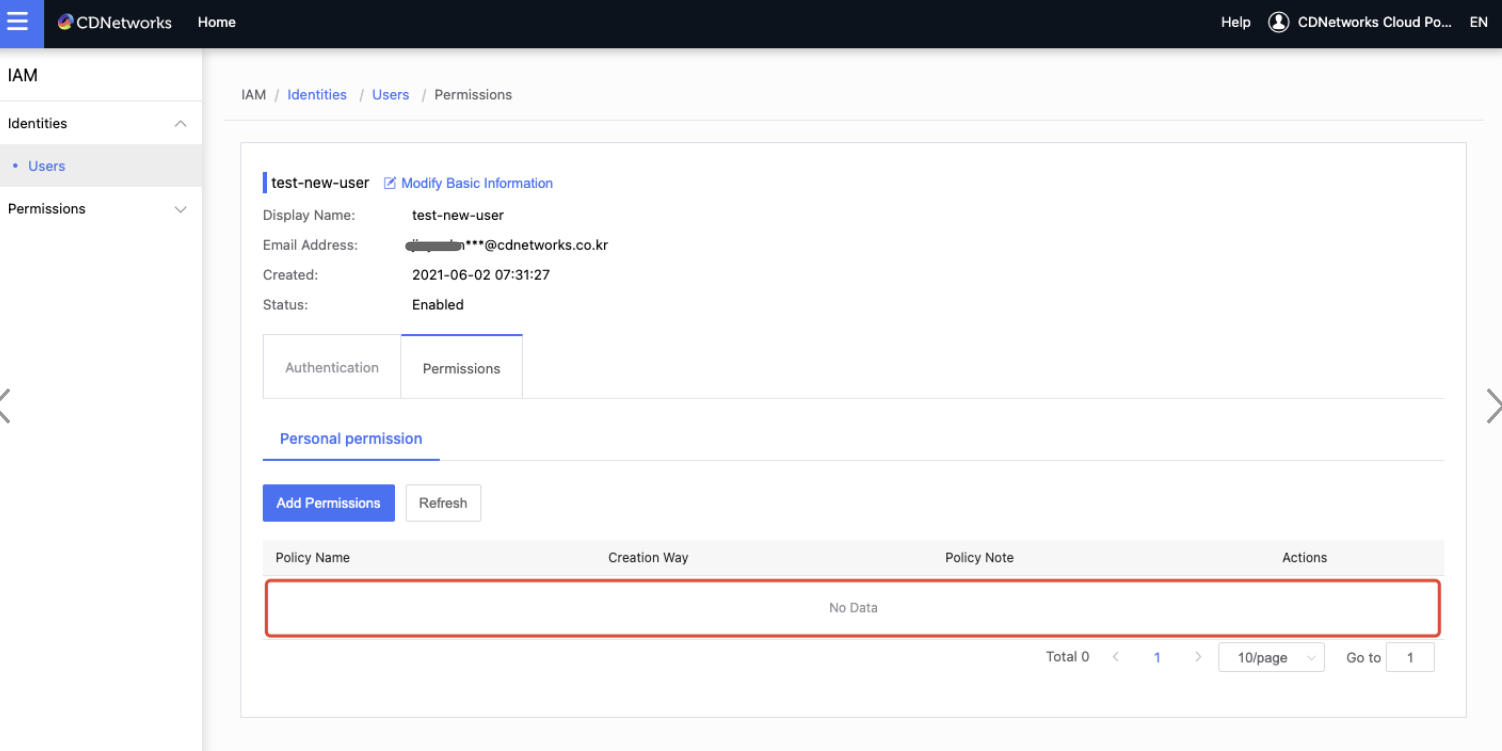Screen dimensions: 1502x751
Task: Click the edit pencil icon beside test-new-user
Action: point(390,183)
